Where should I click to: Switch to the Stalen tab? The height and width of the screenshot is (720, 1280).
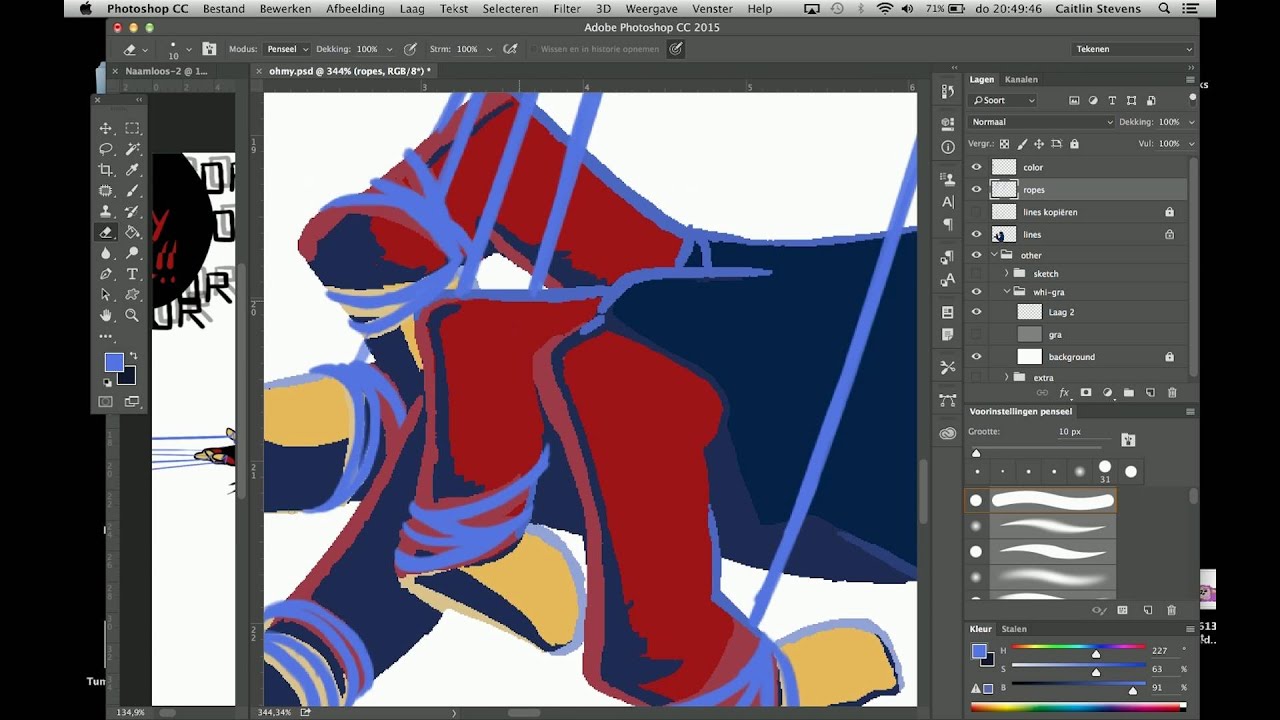(x=1014, y=629)
